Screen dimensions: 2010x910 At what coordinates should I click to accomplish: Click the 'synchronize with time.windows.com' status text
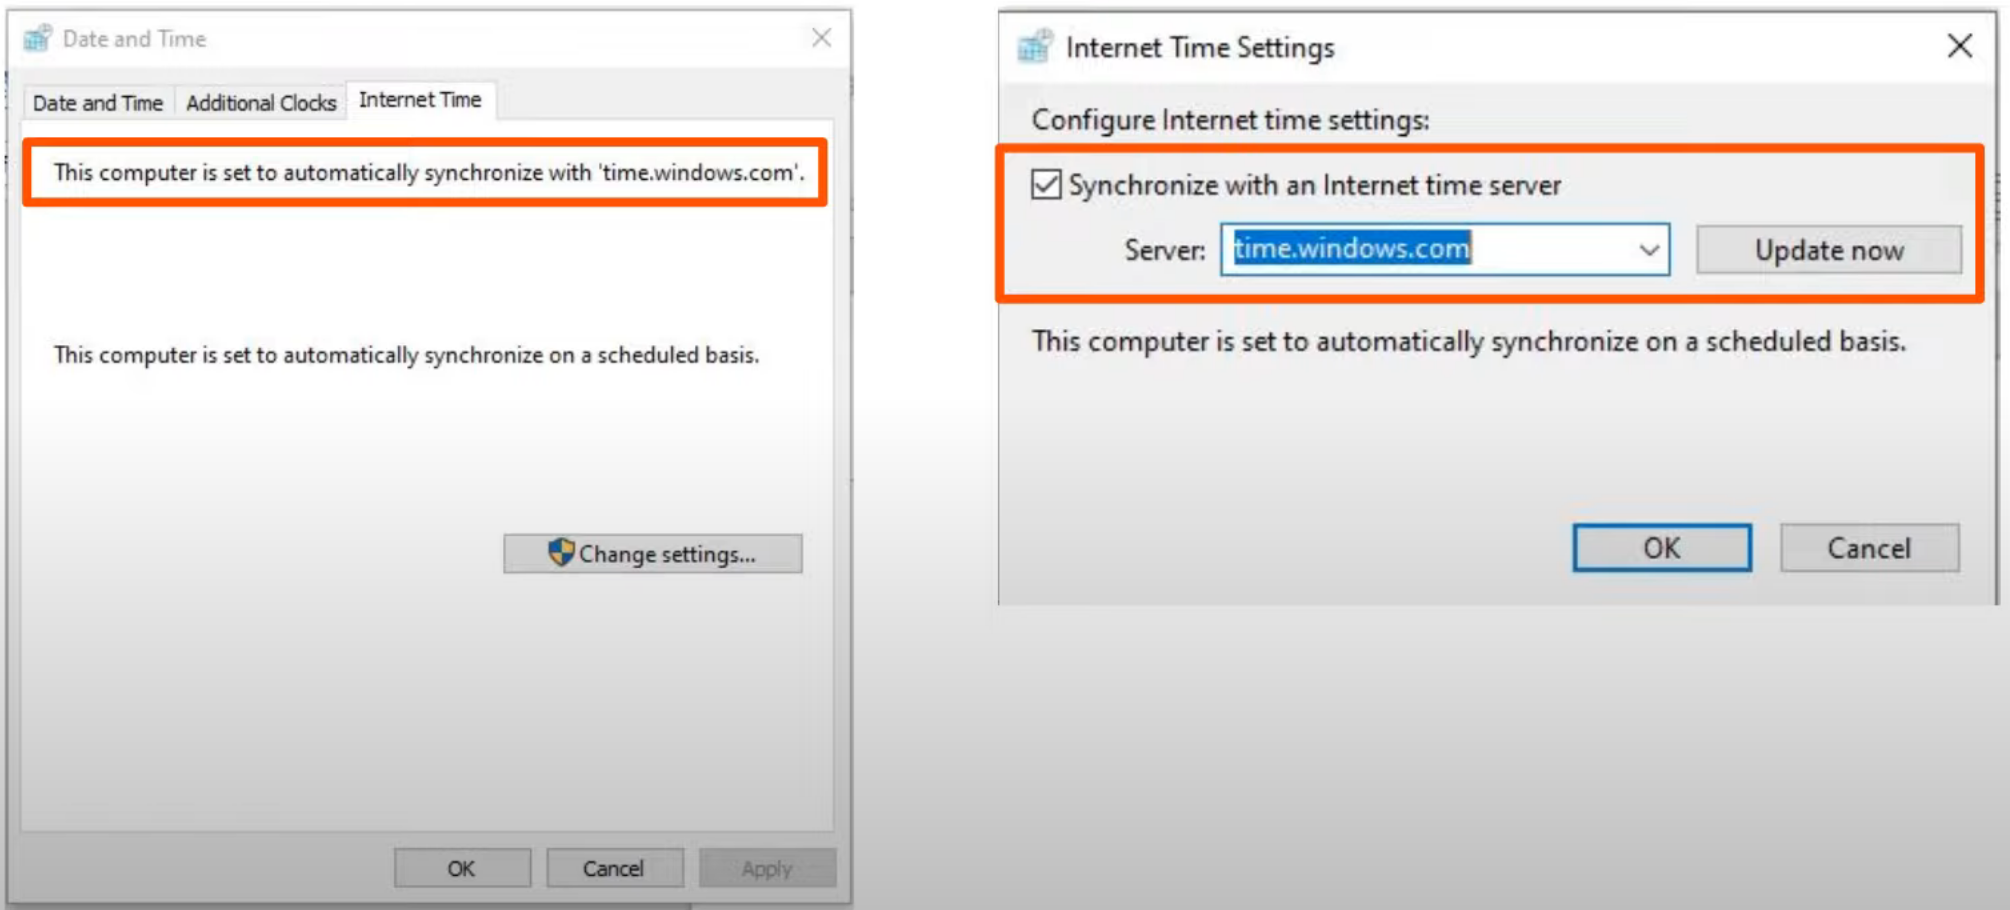coord(428,173)
